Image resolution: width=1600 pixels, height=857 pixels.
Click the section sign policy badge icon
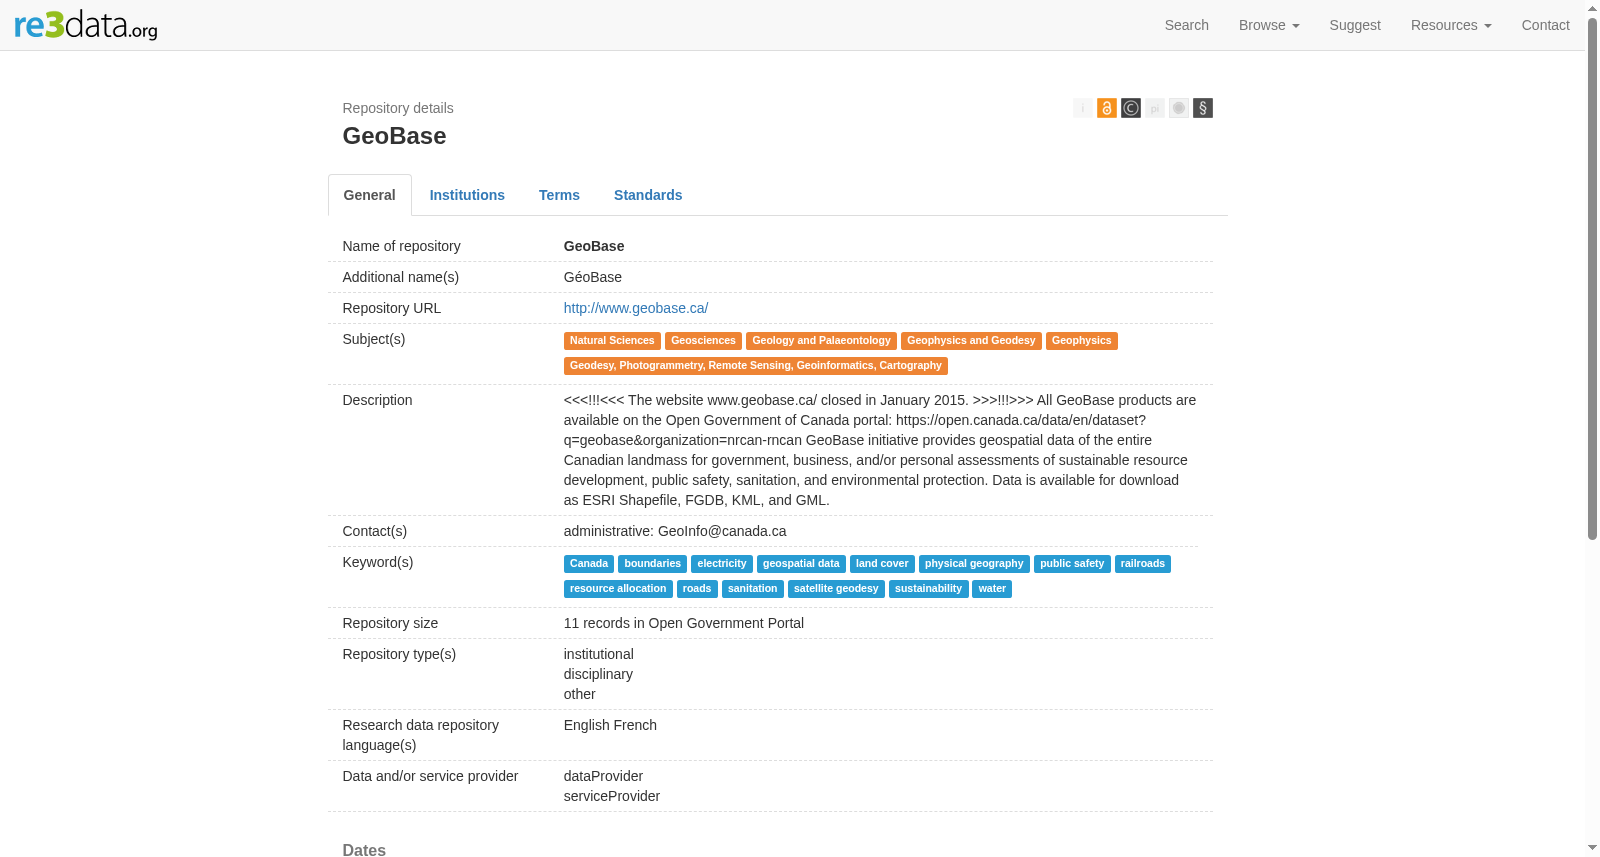tap(1203, 108)
